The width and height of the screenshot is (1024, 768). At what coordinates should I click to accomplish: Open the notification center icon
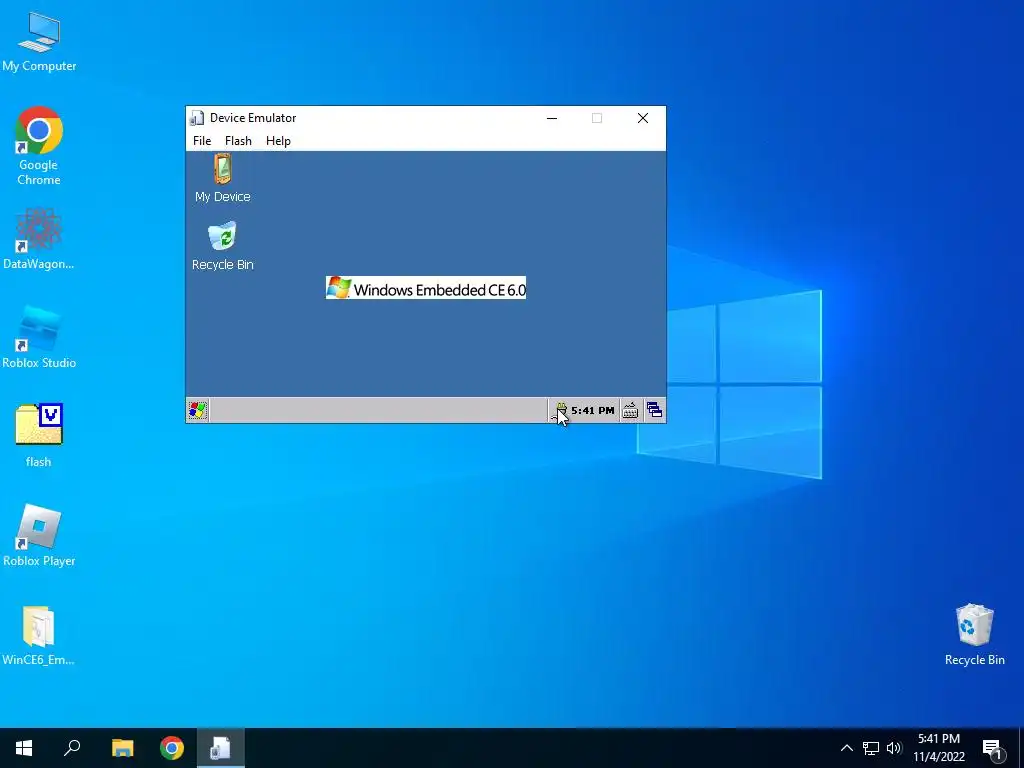[x=992, y=749]
